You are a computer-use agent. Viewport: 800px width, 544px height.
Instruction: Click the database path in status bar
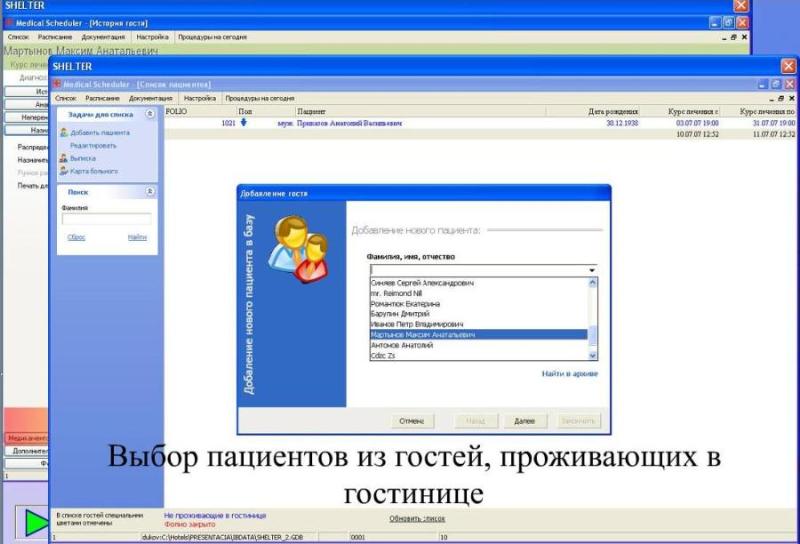[x=222, y=537]
